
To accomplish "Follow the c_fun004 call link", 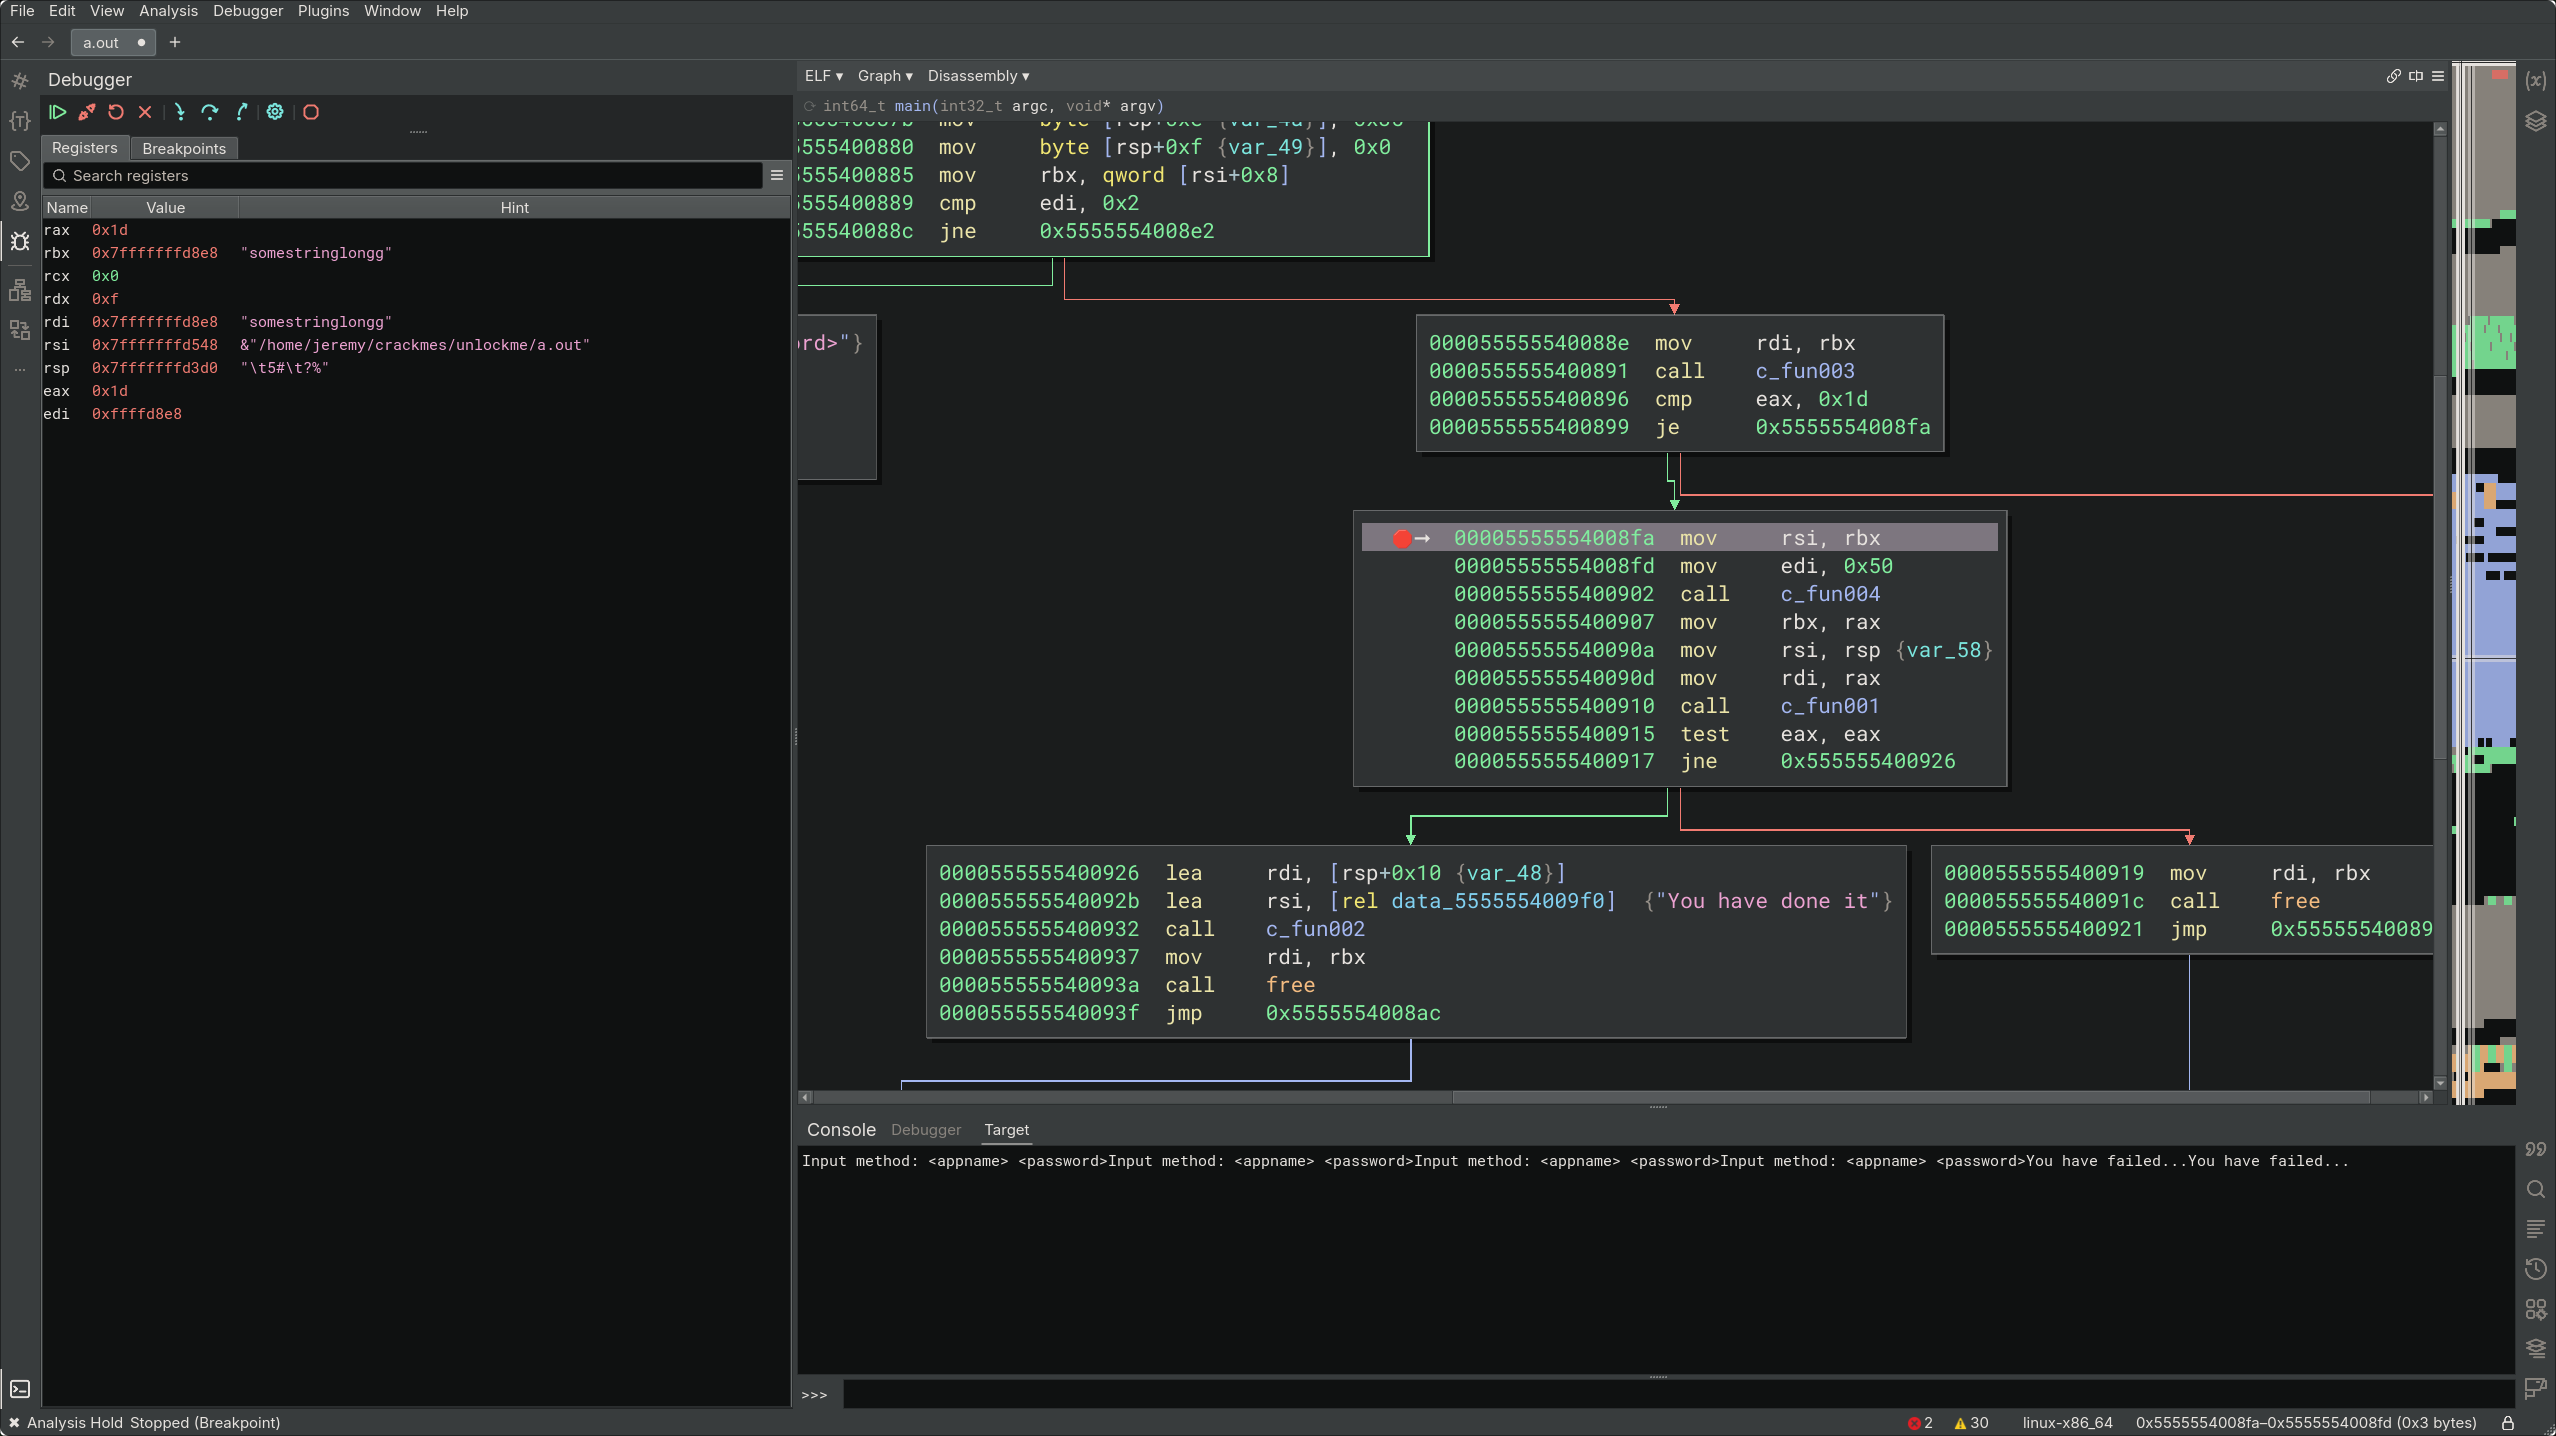I will (1829, 594).
